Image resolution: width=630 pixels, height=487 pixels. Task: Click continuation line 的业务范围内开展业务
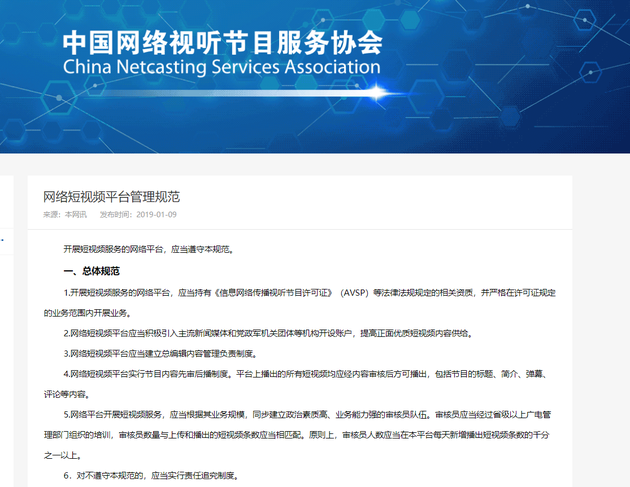tap(88, 313)
